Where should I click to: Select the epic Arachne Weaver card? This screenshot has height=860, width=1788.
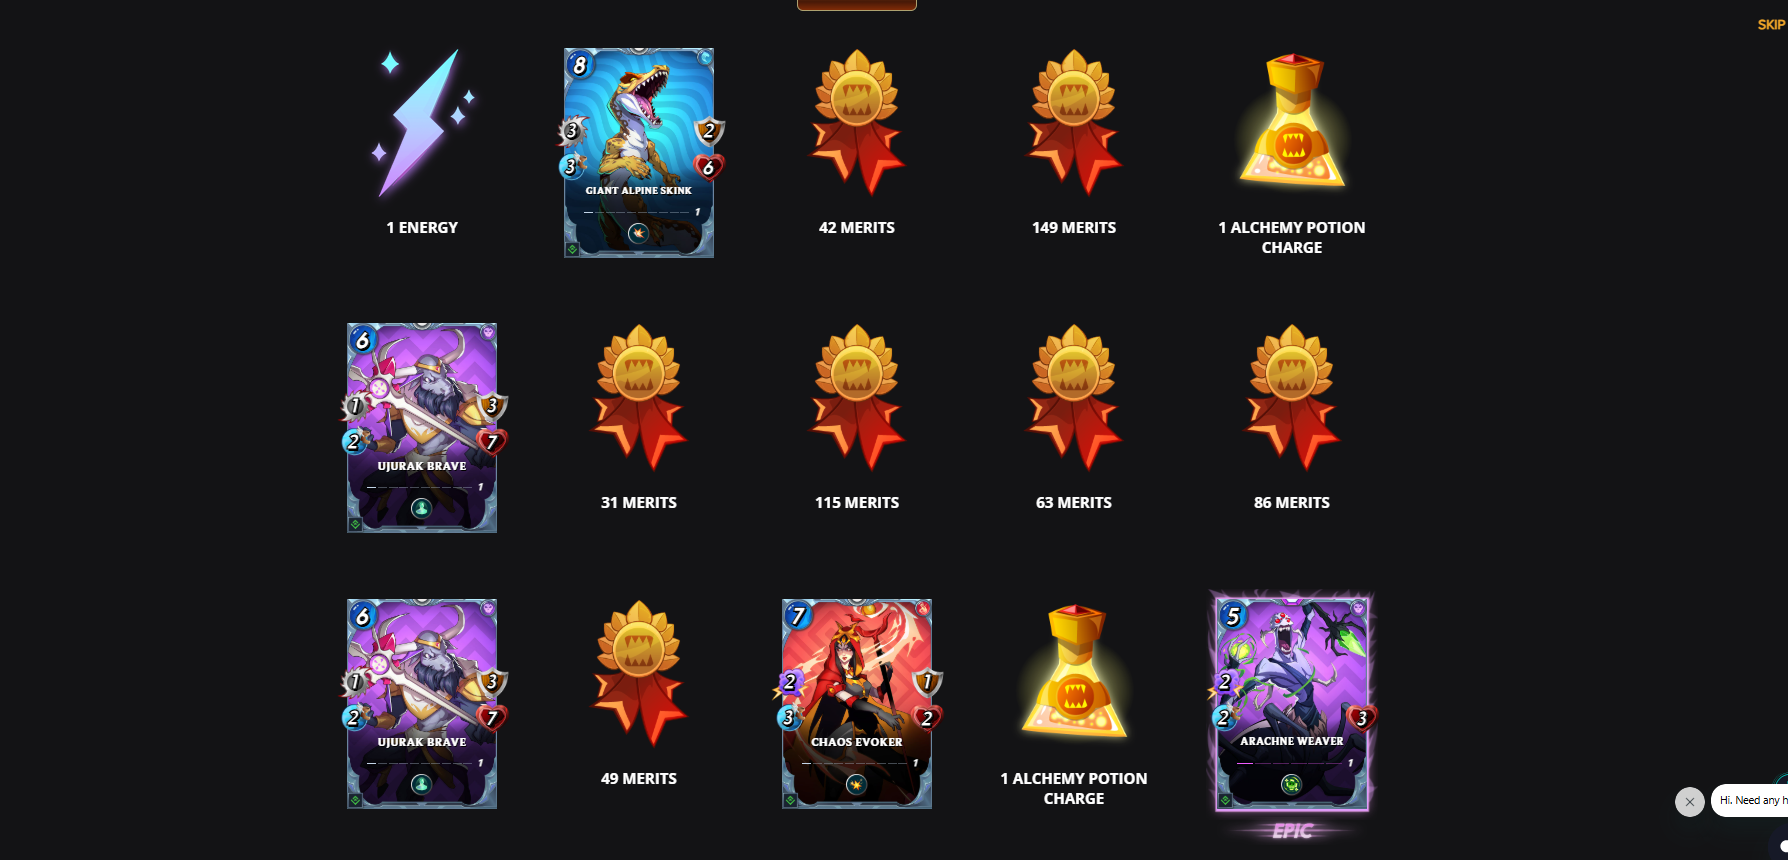1292,701
